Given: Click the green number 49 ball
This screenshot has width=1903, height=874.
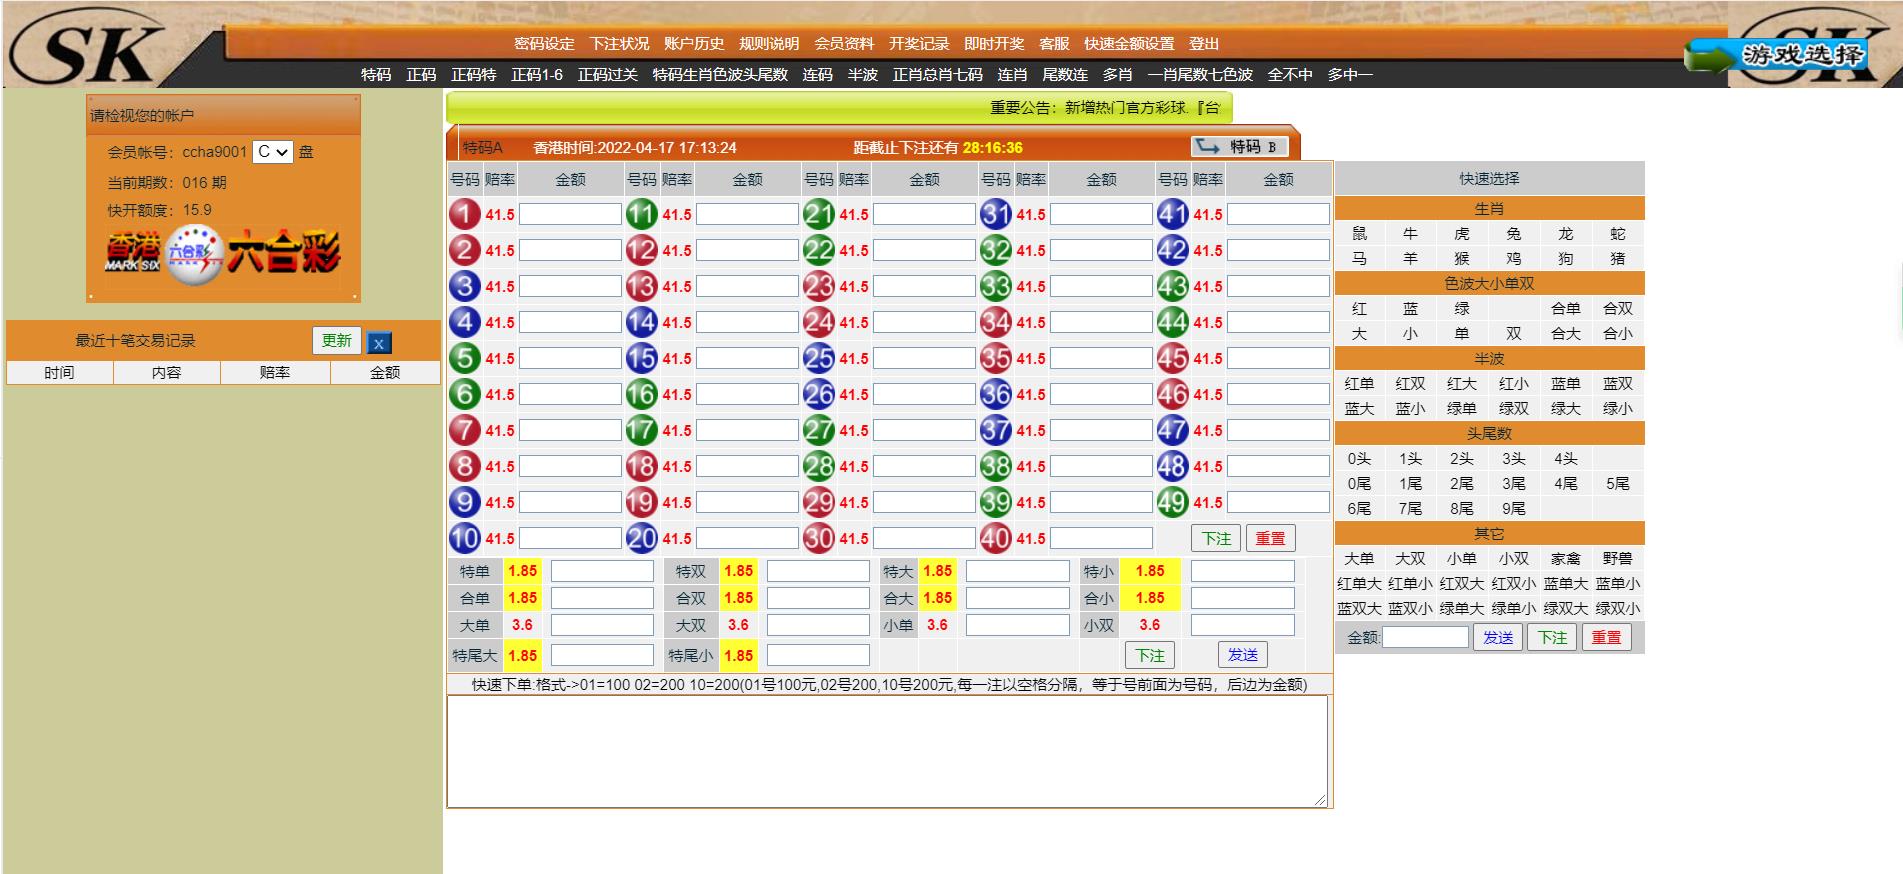Looking at the screenshot, I should click(x=1172, y=502).
